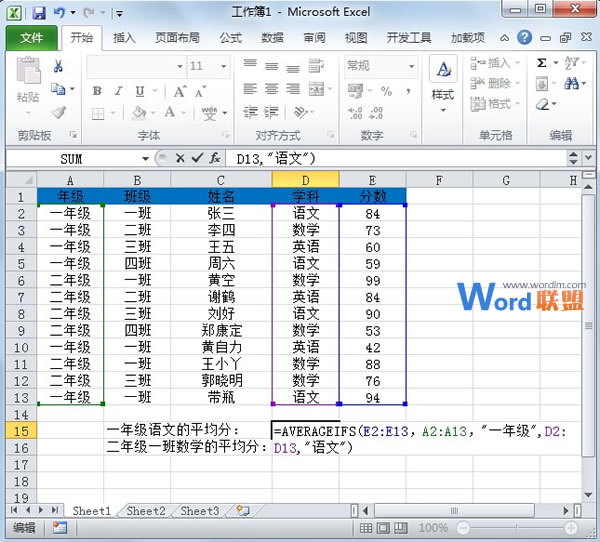This screenshot has width=600, height=542.
Task: Switch to the Sheet2 worksheet tab
Action: (x=145, y=511)
